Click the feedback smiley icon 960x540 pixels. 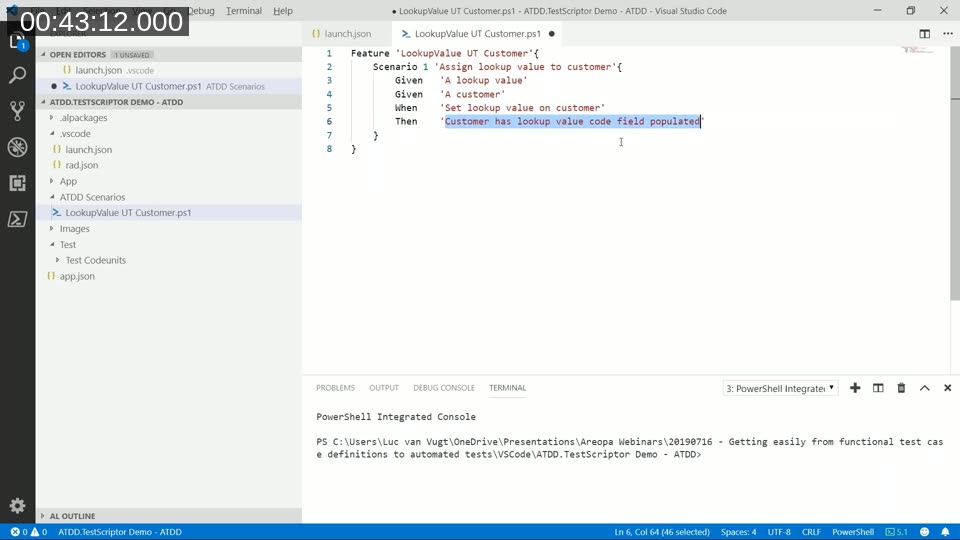tap(924, 532)
